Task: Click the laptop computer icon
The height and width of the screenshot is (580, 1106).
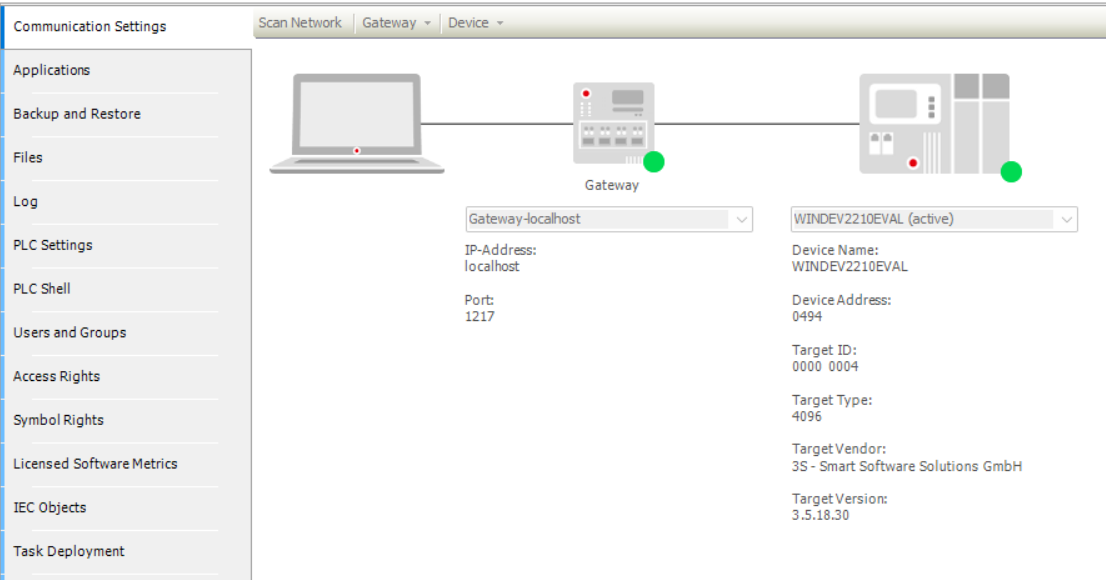Action: coord(356,122)
